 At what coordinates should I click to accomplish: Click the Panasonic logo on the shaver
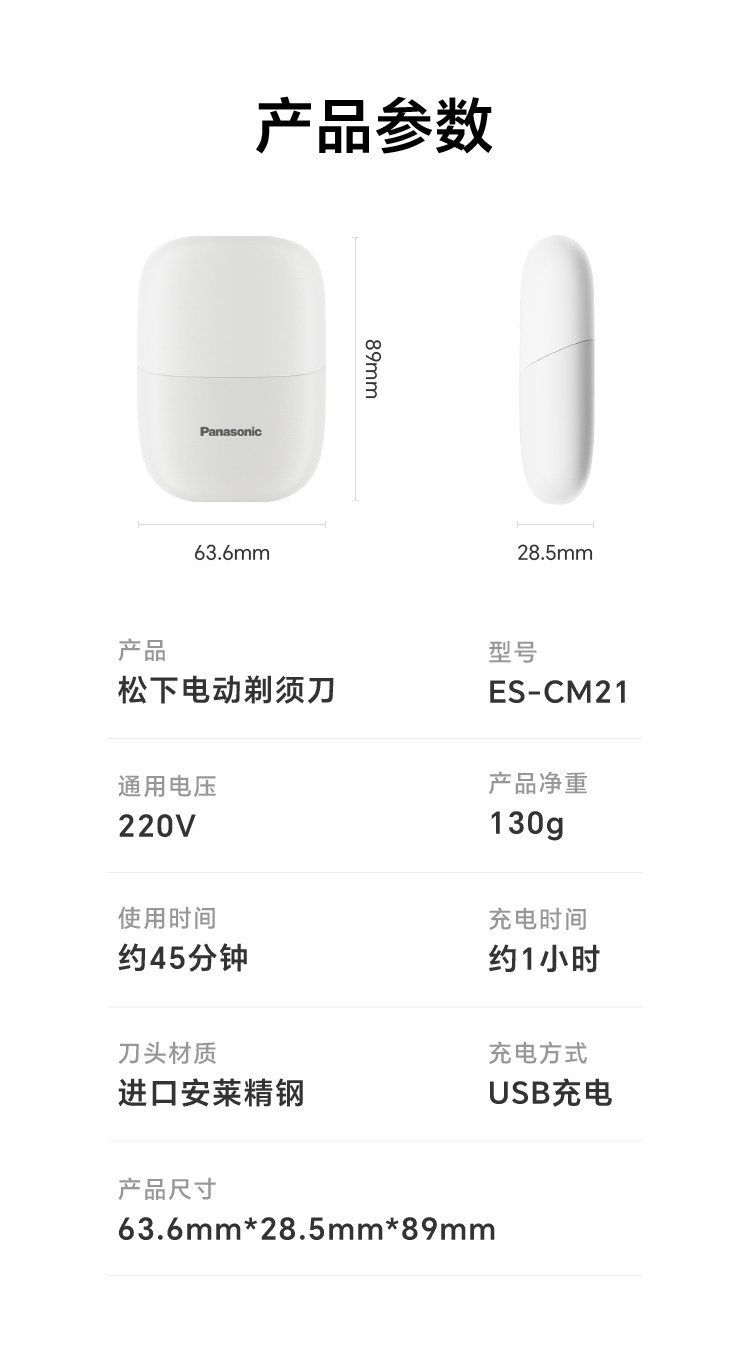[x=231, y=432]
